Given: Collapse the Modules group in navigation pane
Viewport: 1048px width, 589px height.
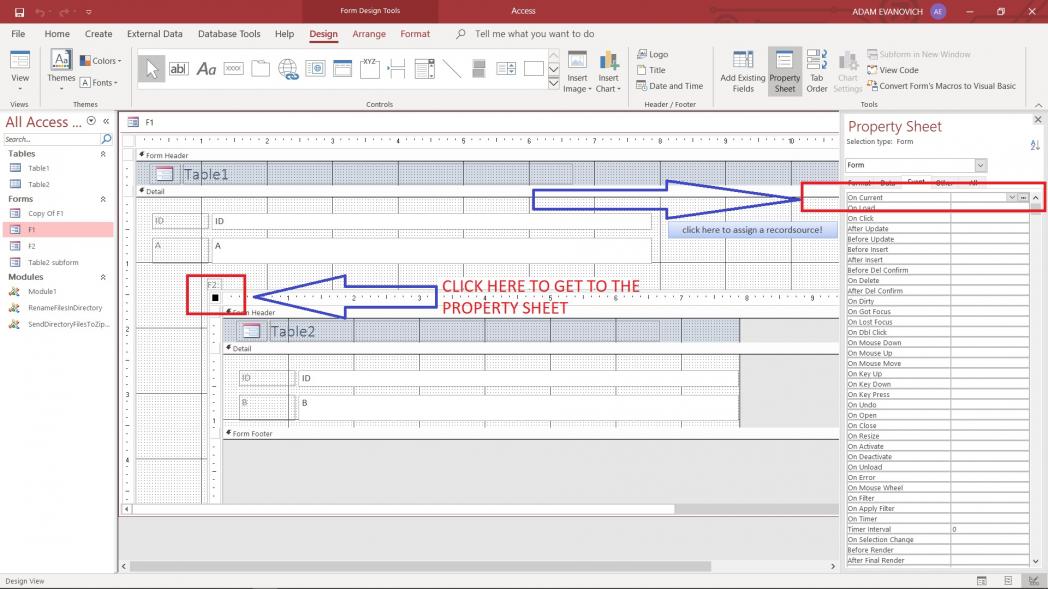Looking at the screenshot, I should tap(103, 277).
